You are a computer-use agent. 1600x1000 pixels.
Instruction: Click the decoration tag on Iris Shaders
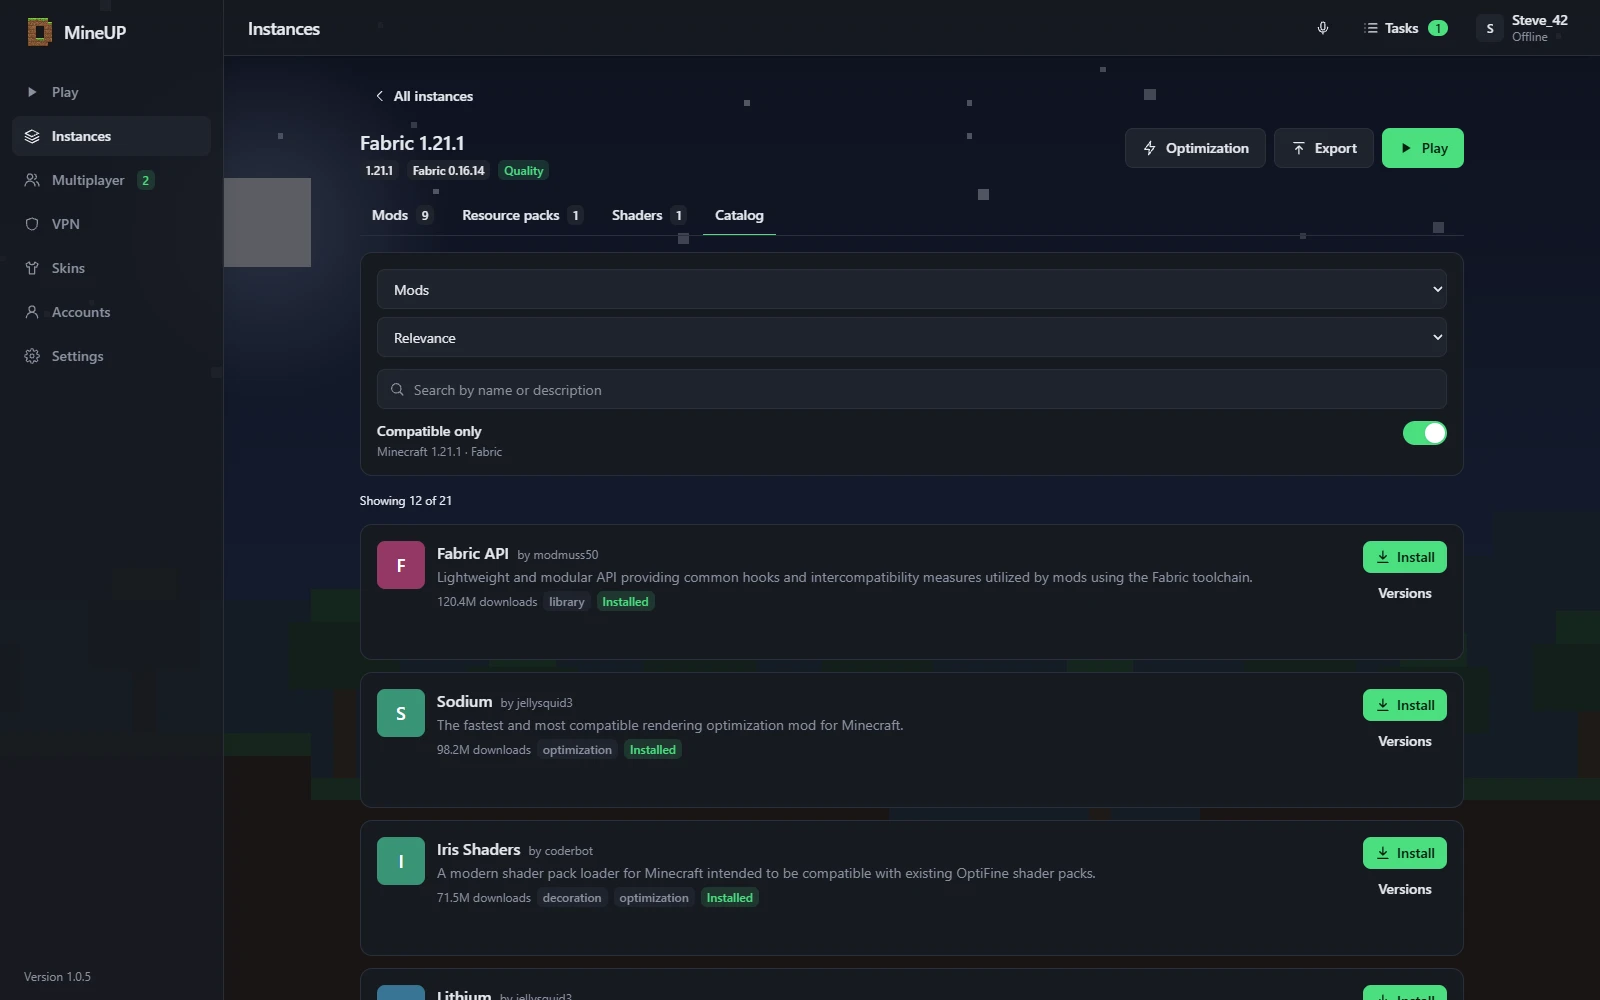tap(572, 898)
